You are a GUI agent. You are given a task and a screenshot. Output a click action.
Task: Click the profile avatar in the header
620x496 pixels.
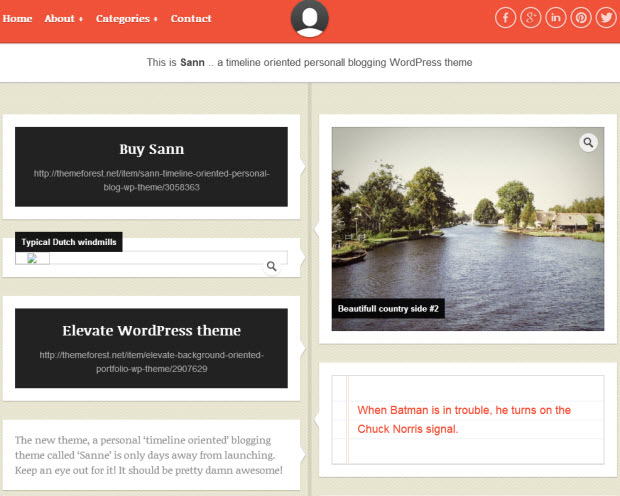(x=310, y=18)
